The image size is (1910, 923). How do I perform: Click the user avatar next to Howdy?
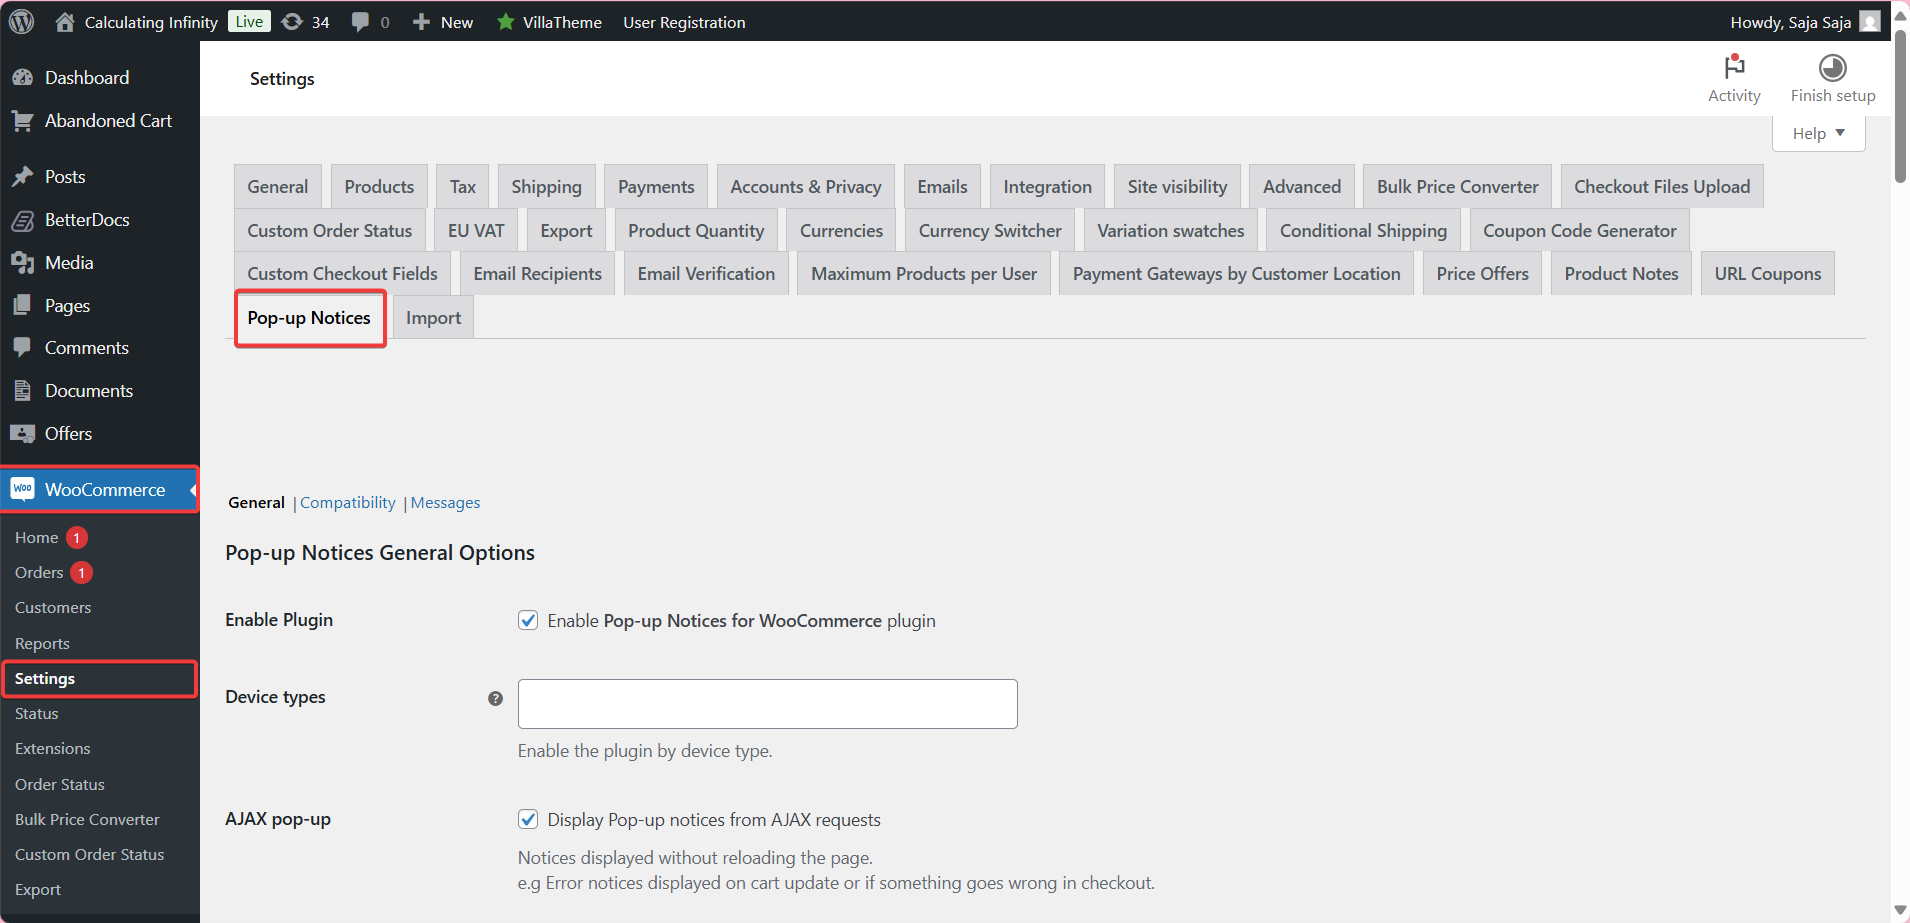pos(1869,21)
